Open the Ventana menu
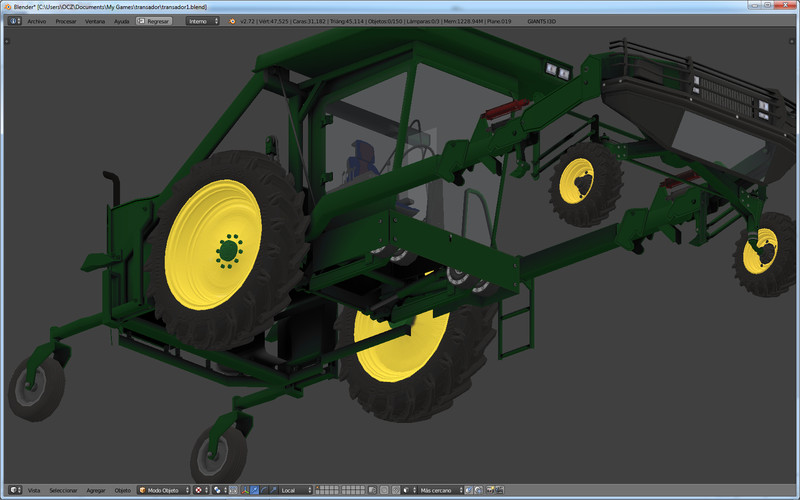800x500 pixels. click(95, 20)
